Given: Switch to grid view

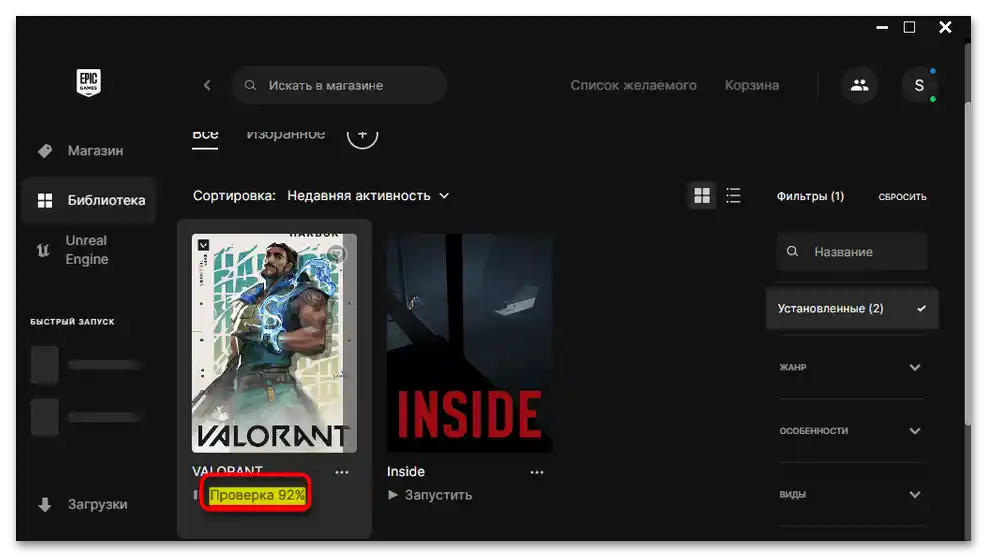Looking at the screenshot, I should pos(702,196).
